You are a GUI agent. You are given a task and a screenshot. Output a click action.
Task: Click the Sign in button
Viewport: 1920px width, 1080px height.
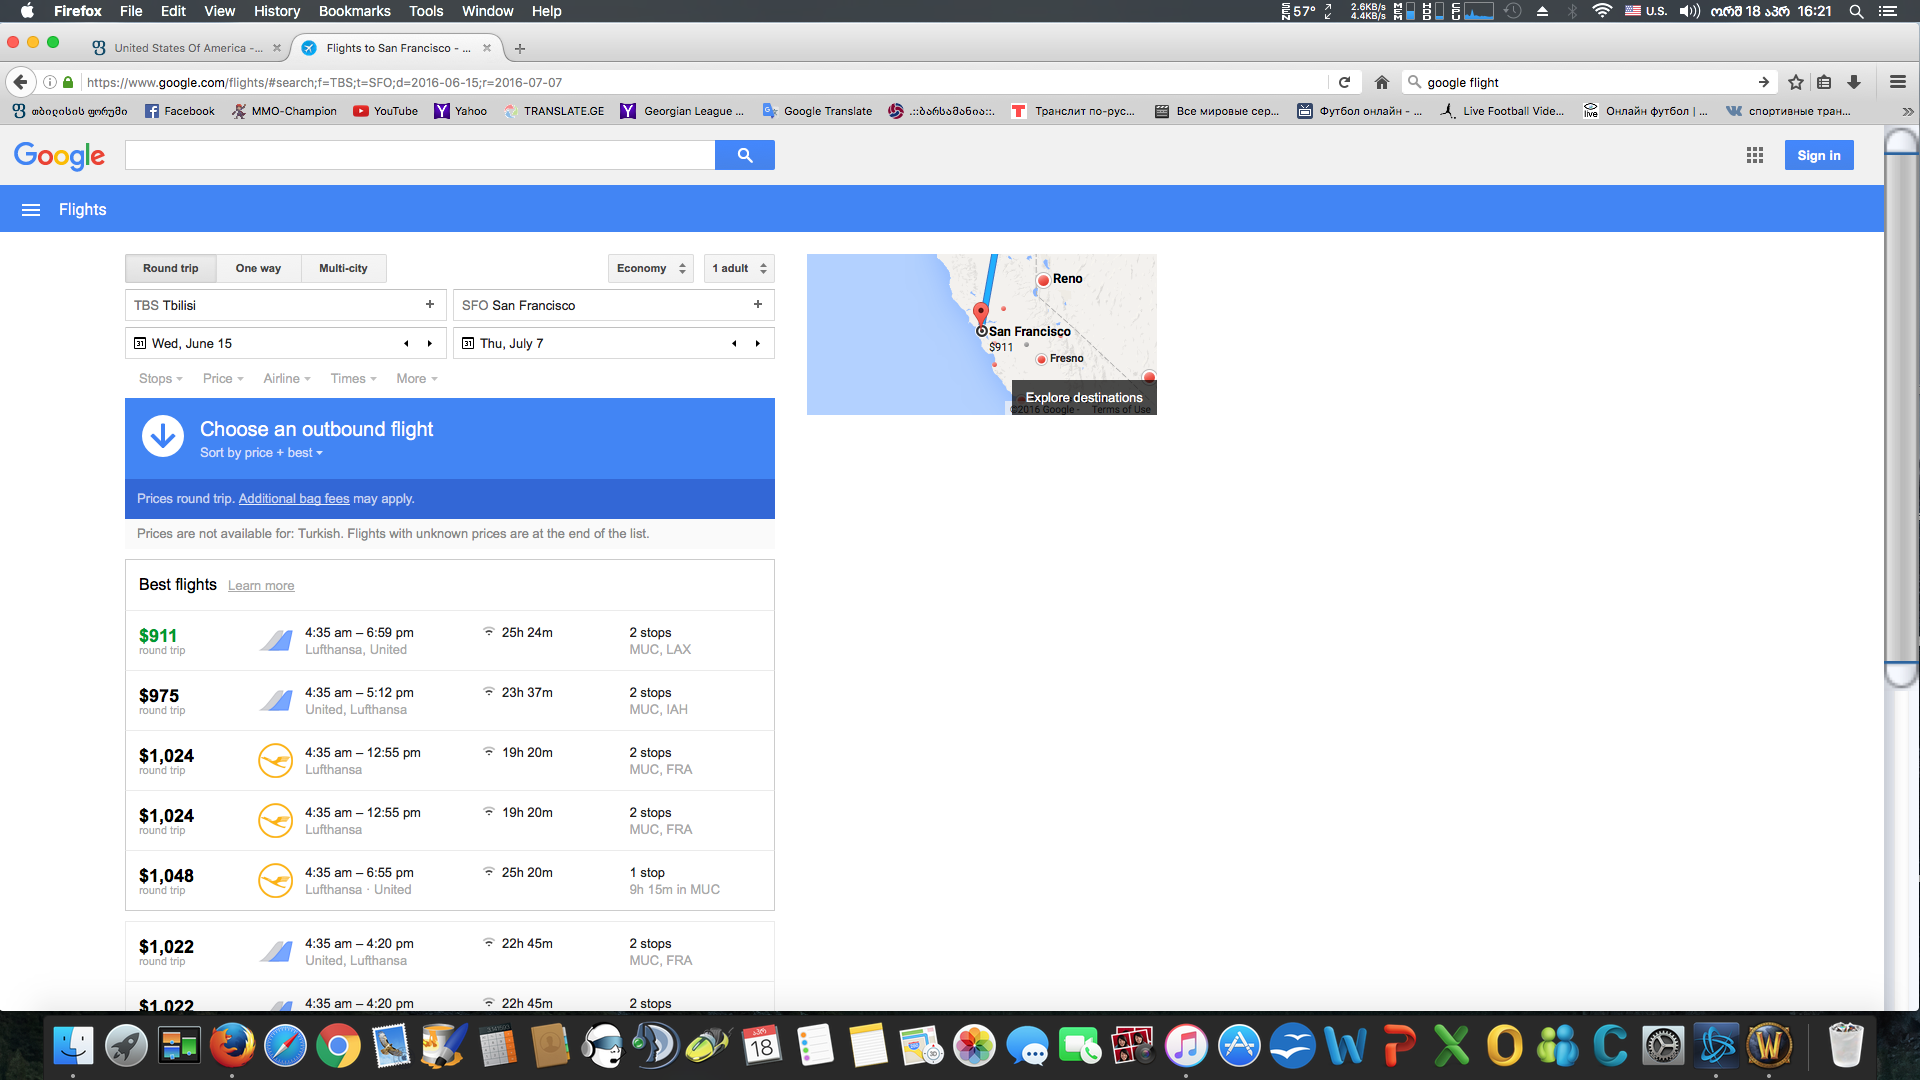tap(1818, 155)
